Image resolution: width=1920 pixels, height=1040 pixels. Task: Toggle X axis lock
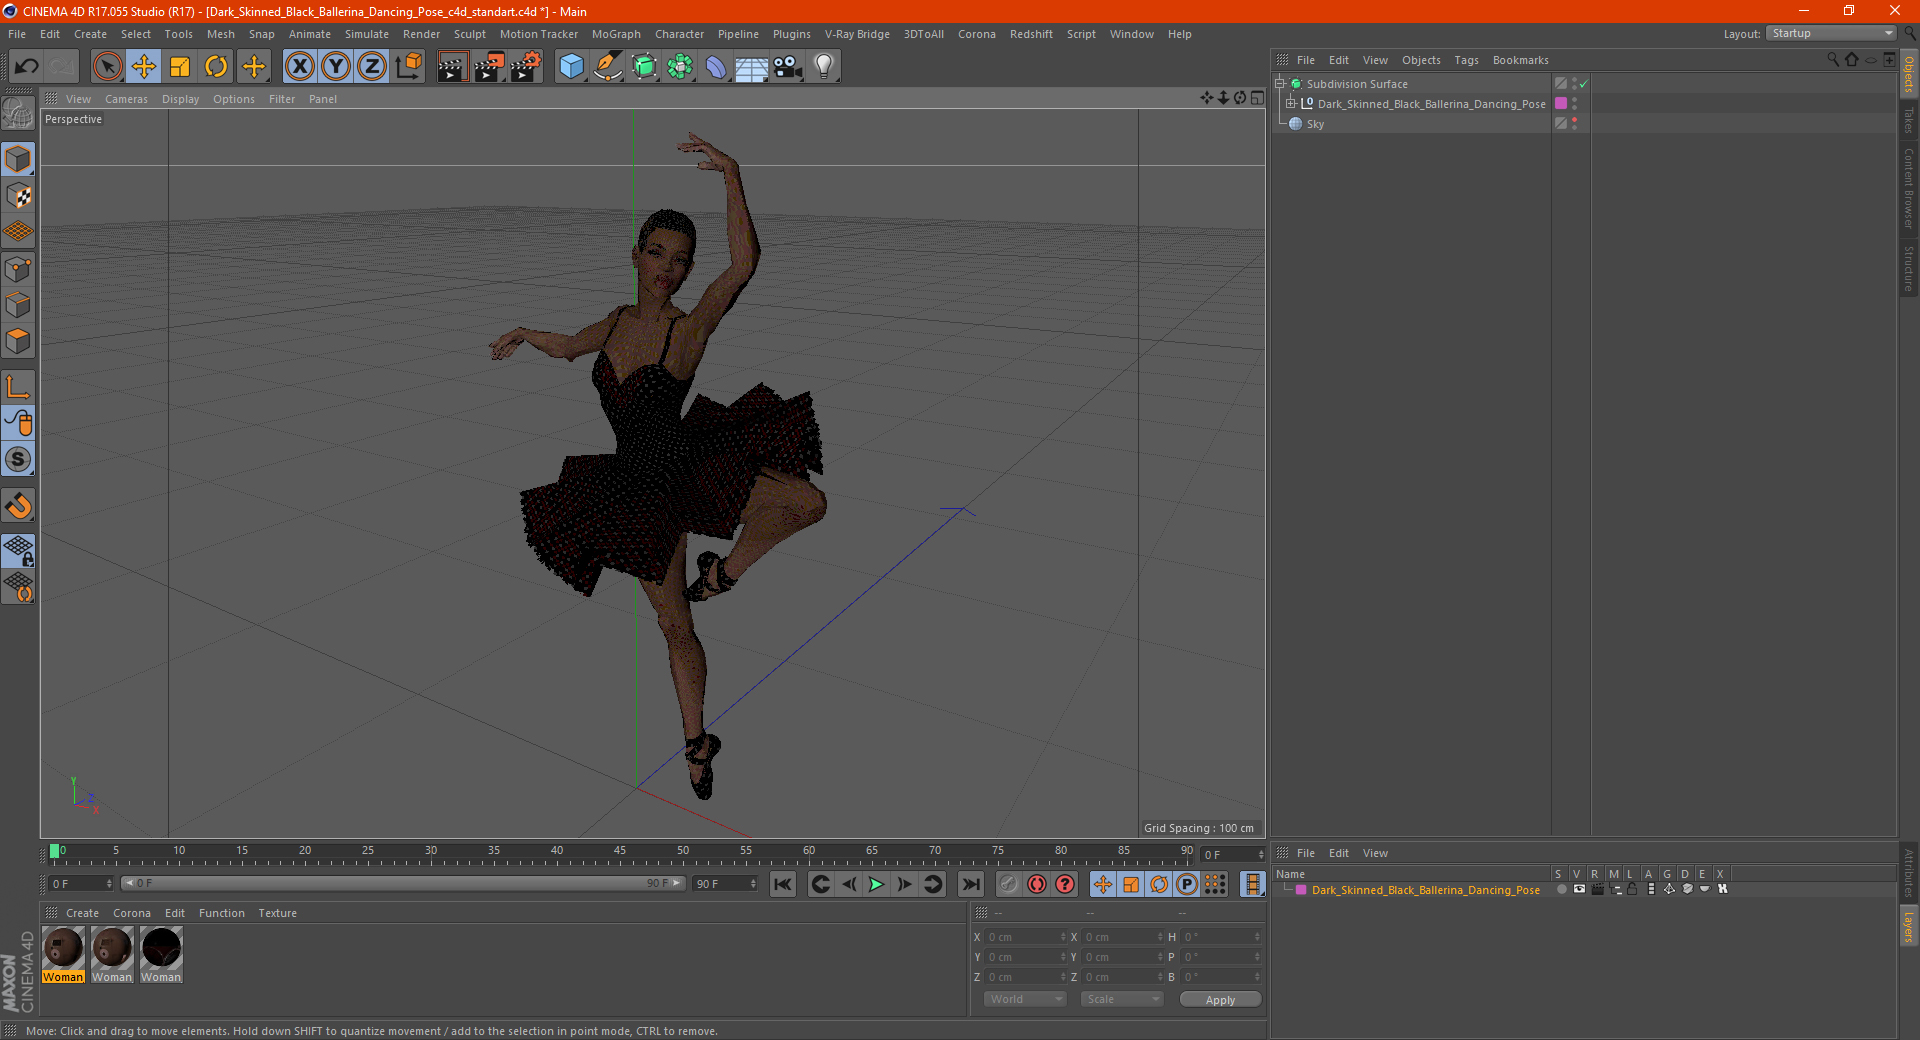[299, 67]
